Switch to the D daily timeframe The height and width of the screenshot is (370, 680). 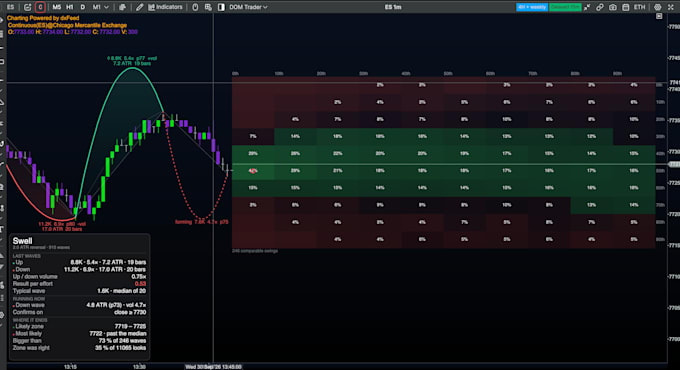83,7
